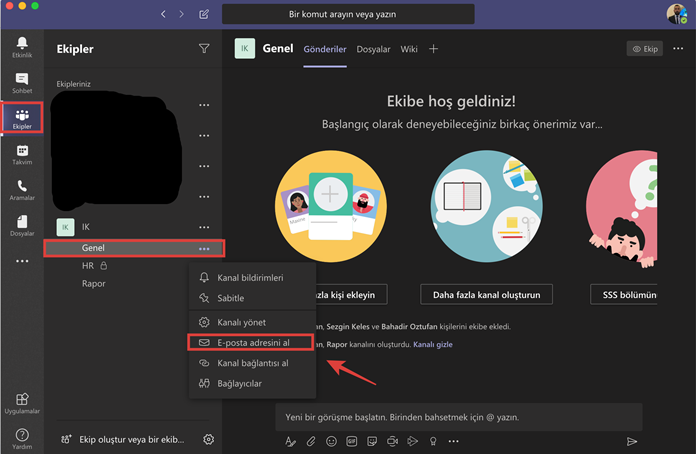Open team management settings gear
The width and height of the screenshot is (696, 454).
click(x=208, y=439)
